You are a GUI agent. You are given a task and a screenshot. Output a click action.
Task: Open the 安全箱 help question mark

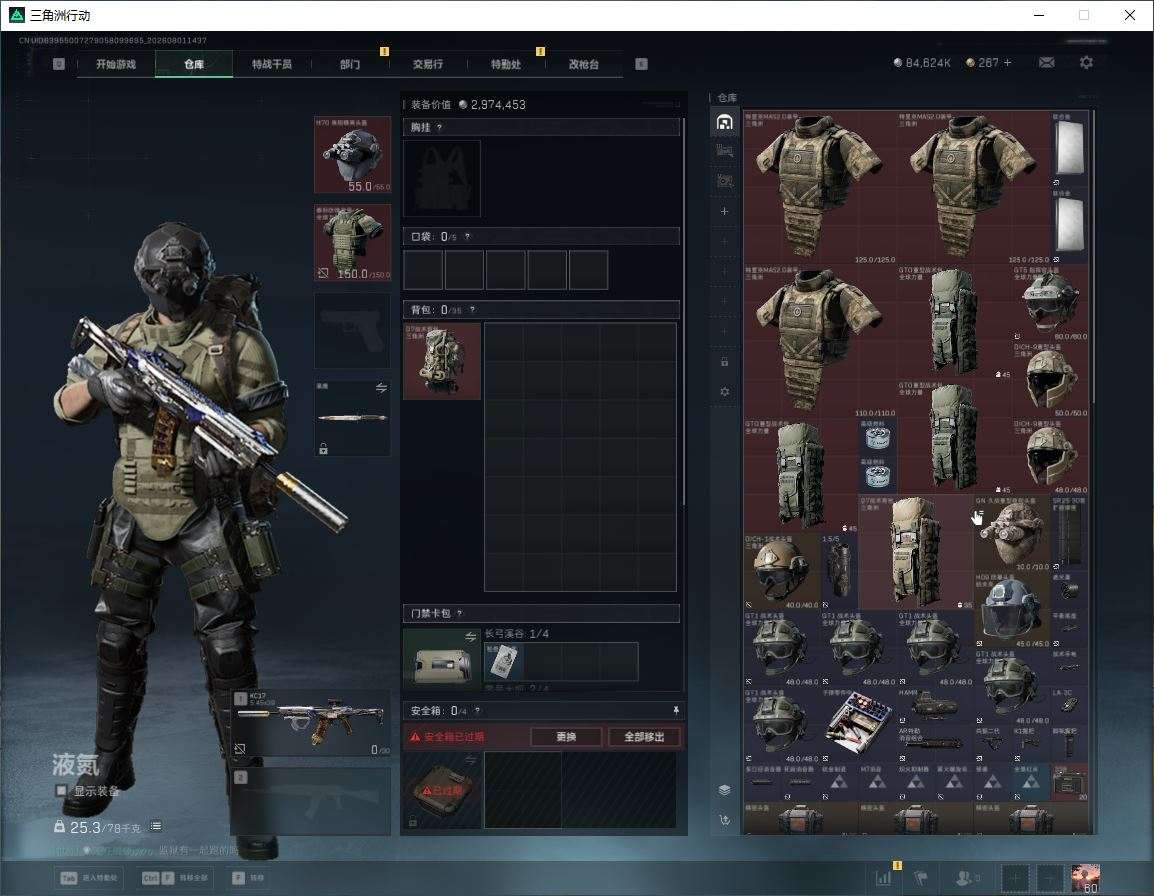(x=478, y=710)
